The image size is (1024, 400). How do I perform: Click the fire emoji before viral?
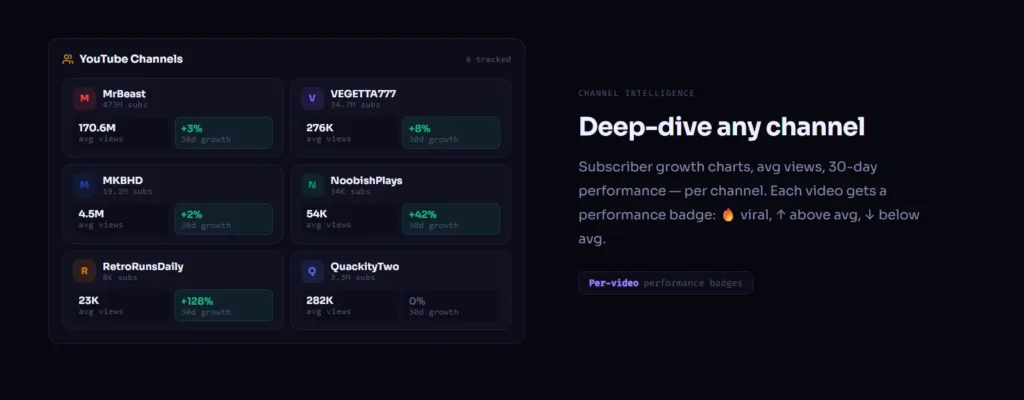[728, 215]
